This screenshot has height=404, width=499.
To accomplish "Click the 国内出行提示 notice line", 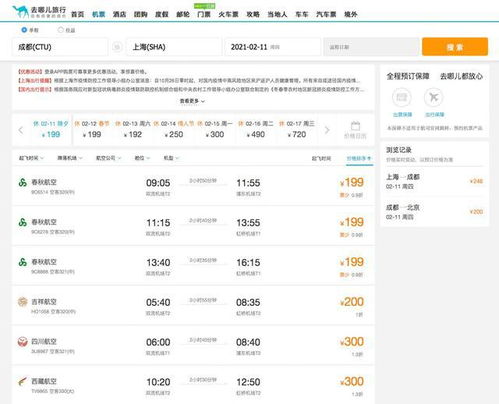I will pyautogui.click(x=191, y=89).
